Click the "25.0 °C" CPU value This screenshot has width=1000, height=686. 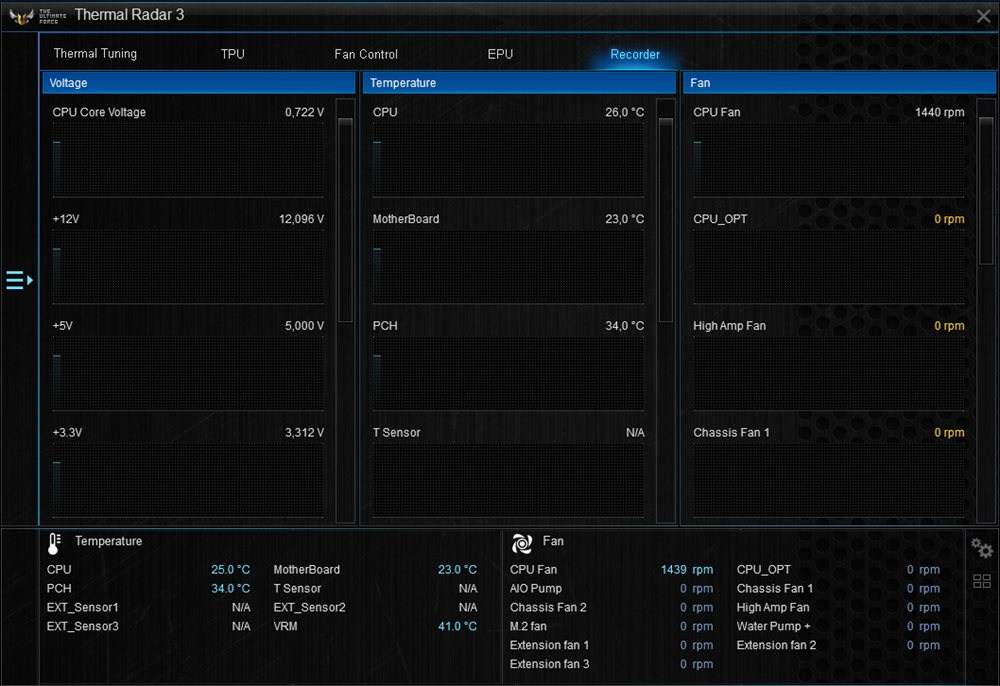230,569
